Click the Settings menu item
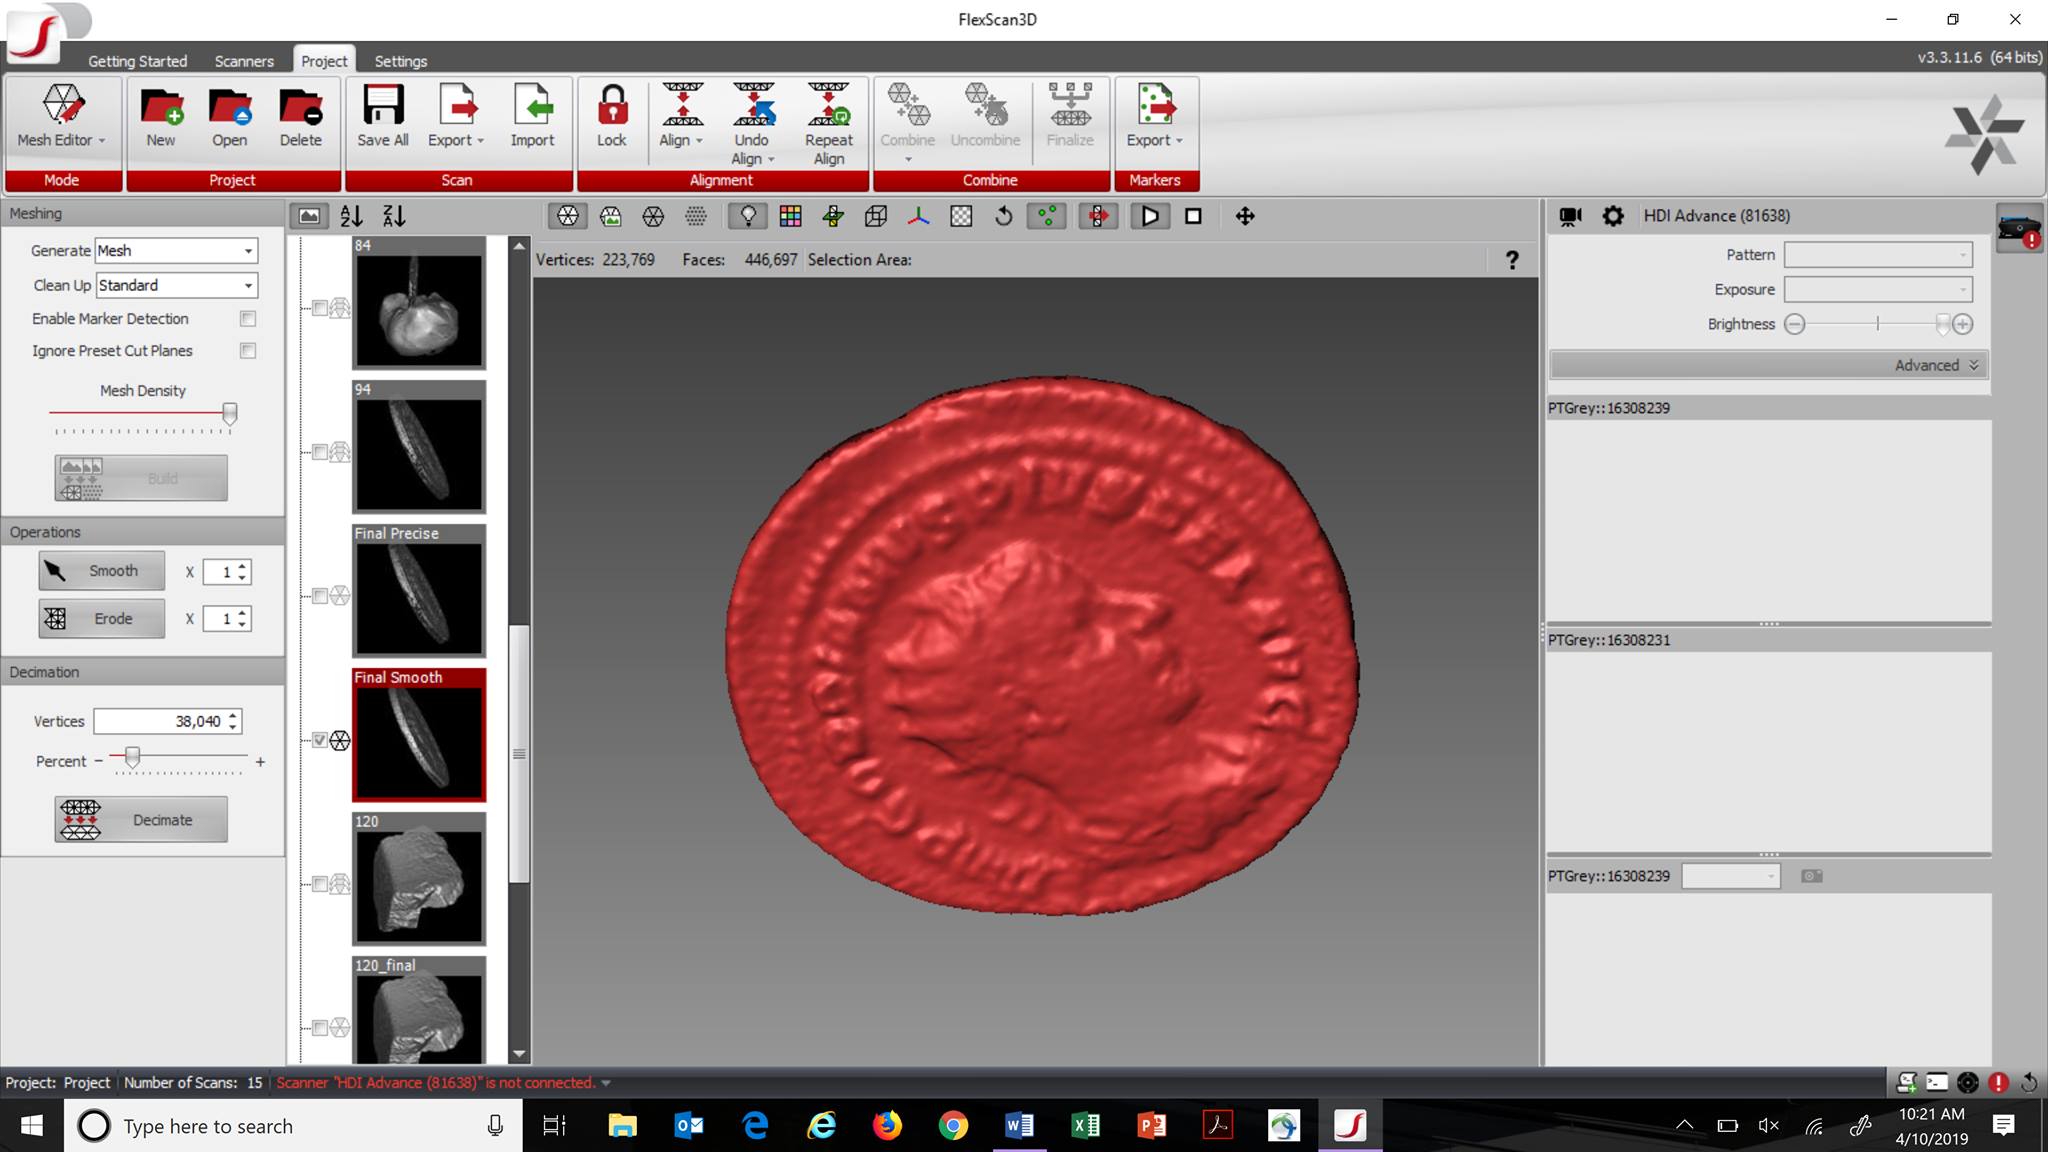 (399, 60)
